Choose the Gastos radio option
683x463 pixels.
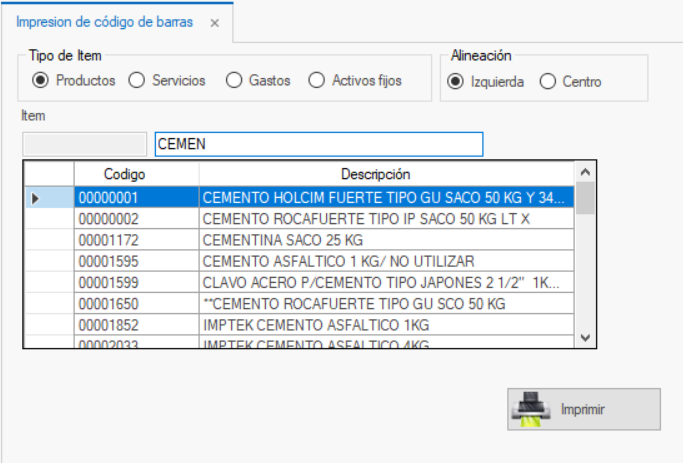pyautogui.click(x=234, y=80)
